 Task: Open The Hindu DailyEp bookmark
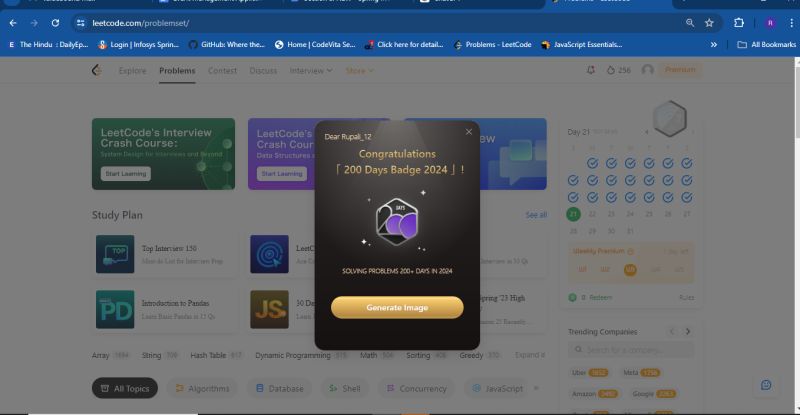(x=48, y=44)
